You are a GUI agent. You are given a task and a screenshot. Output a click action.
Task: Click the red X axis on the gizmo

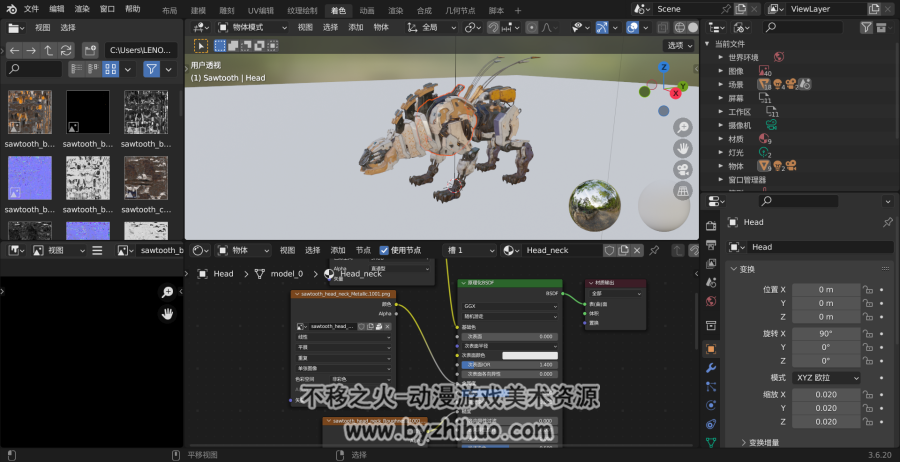(x=676, y=93)
